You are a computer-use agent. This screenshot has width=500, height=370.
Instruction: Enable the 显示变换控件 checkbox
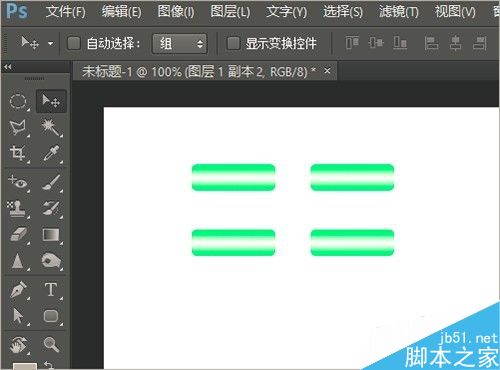(233, 43)
